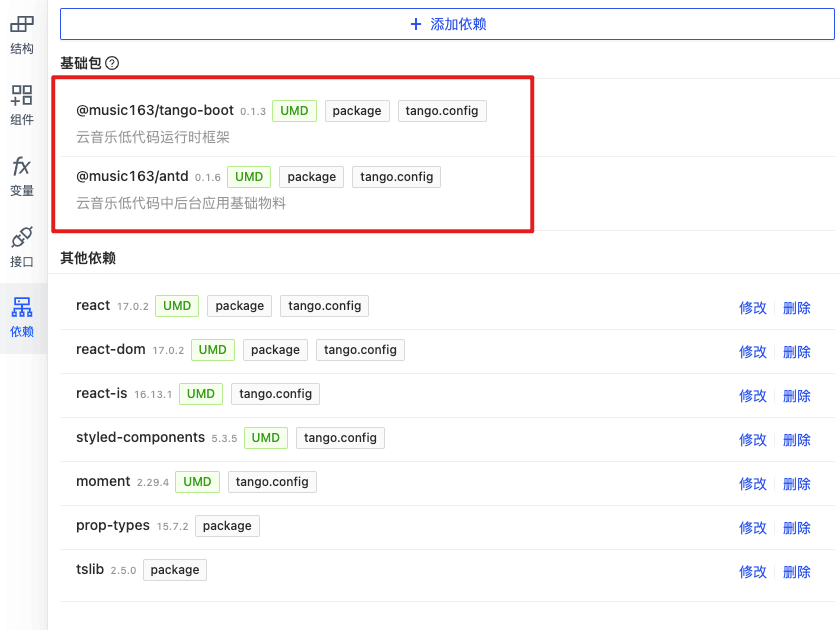Click 删除 for moment
The image size is (840, 630).
click(797, 484)
